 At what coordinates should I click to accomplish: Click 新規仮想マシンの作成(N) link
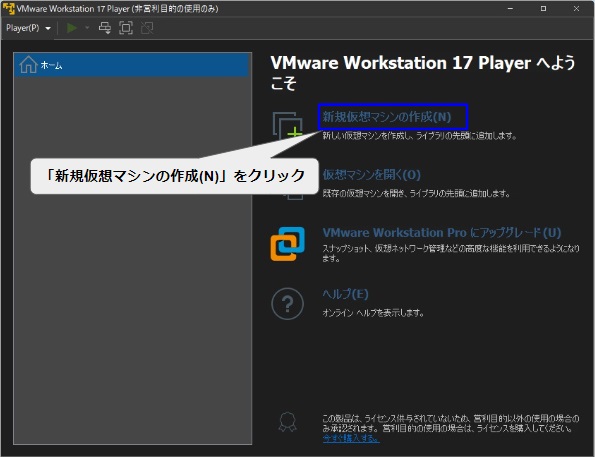(x=387, y=117)
